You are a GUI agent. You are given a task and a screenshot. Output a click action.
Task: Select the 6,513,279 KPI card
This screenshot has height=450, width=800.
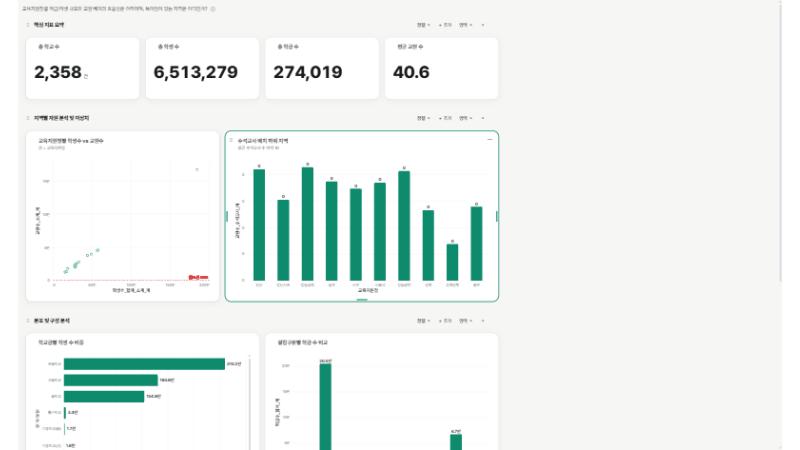point(203,68)
